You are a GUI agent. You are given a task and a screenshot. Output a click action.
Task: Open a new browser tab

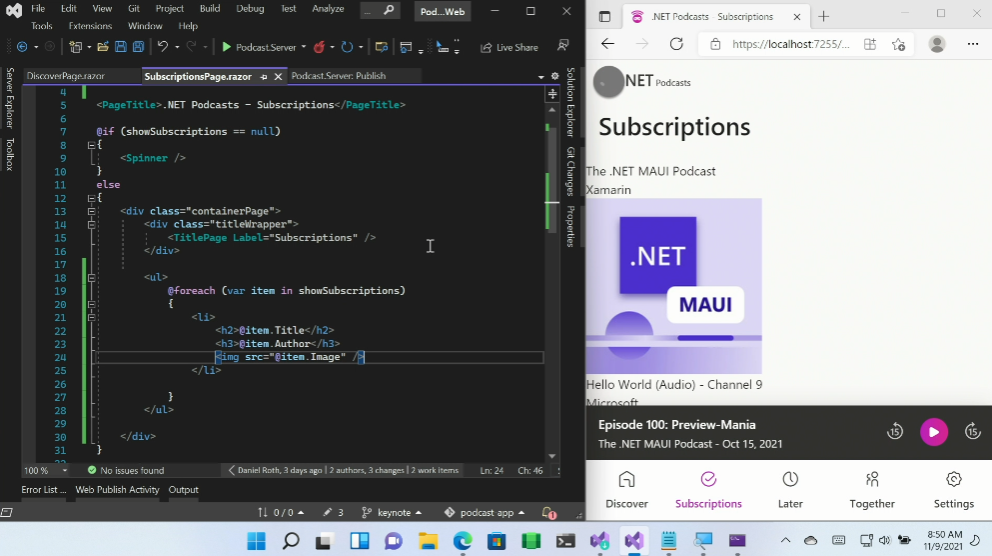[x=823, y=17]
